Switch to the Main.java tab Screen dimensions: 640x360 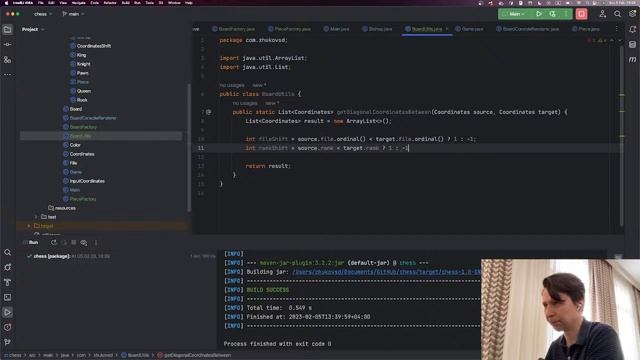pyautogui.click(x=336, y=29)
